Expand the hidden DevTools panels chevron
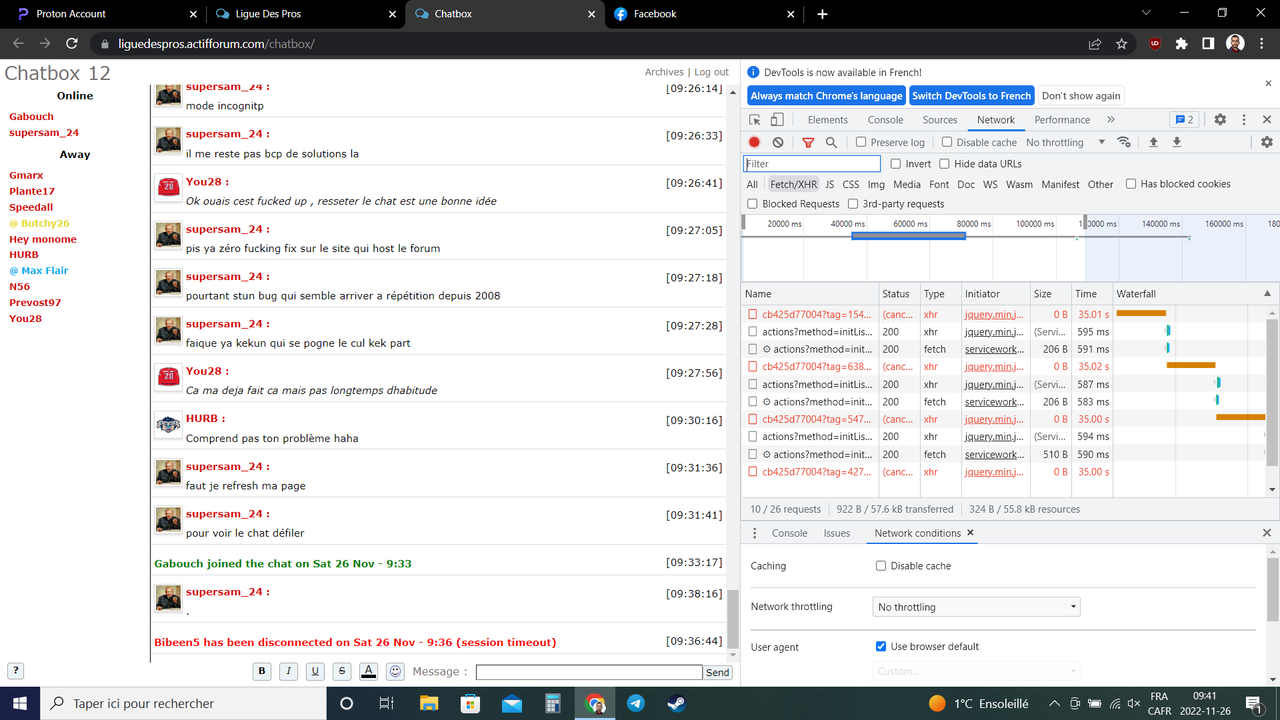The height and width of the screenshot is (720, 1280). coord(1111,119)
